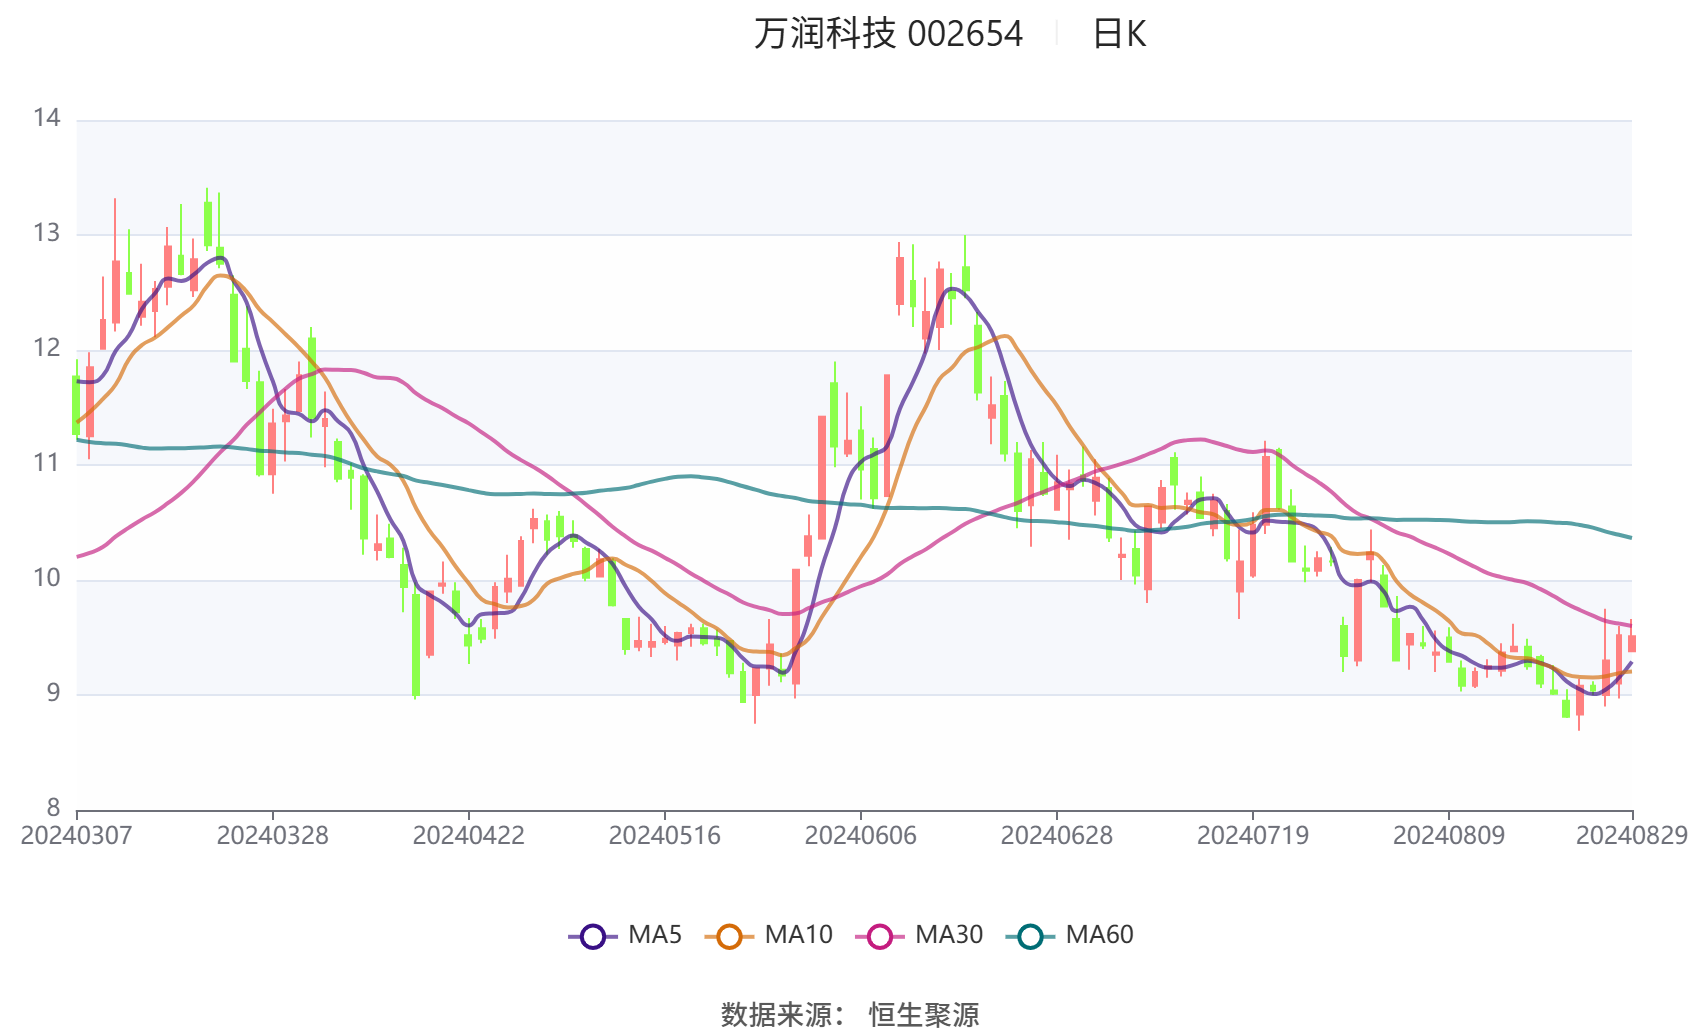Click the MA30 legend label text

pyautogui.click(x=949, y=935)
